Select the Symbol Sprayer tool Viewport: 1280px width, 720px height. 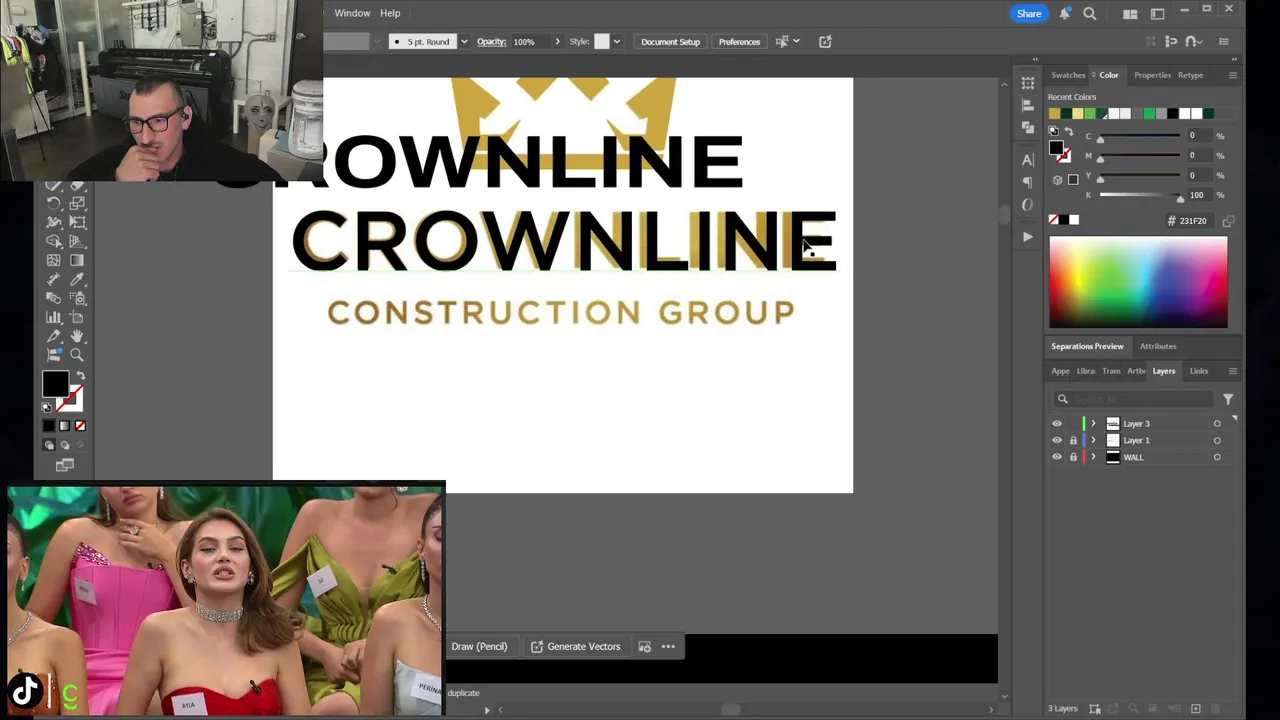[x=77, y=298]
